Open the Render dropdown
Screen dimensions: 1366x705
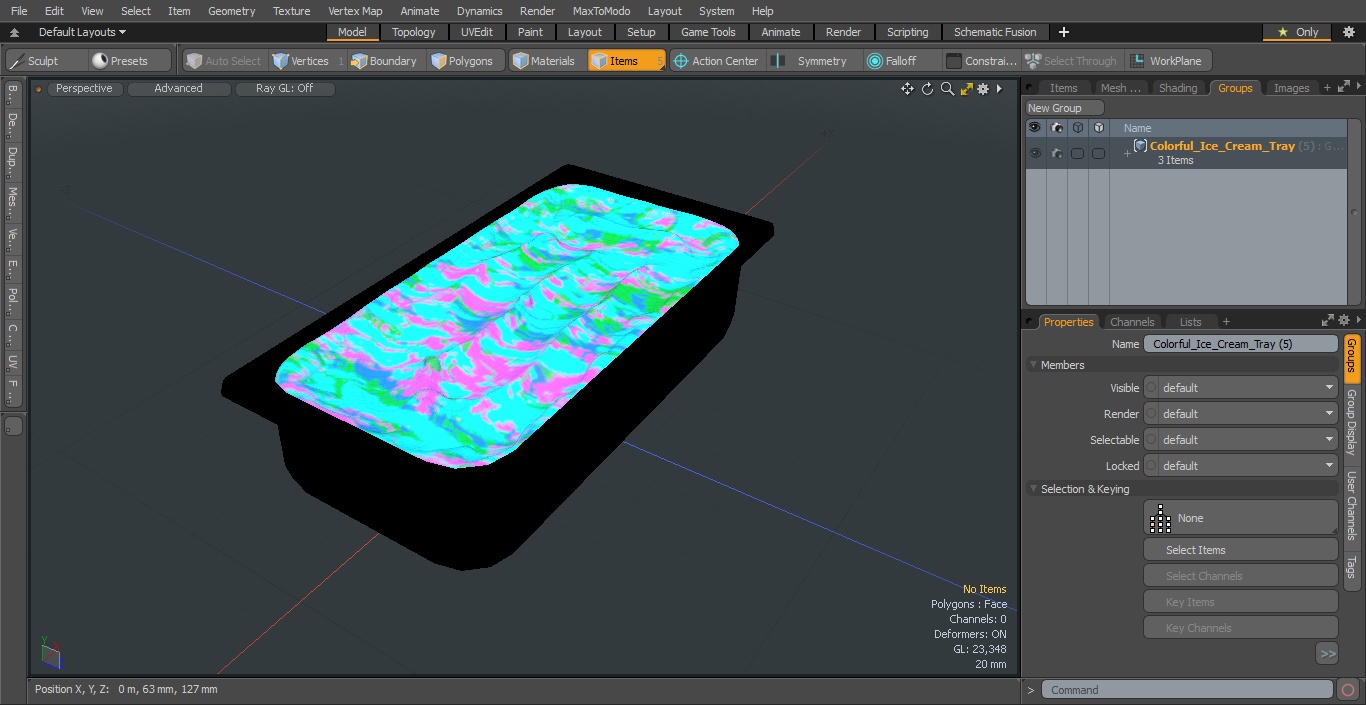1240,414
